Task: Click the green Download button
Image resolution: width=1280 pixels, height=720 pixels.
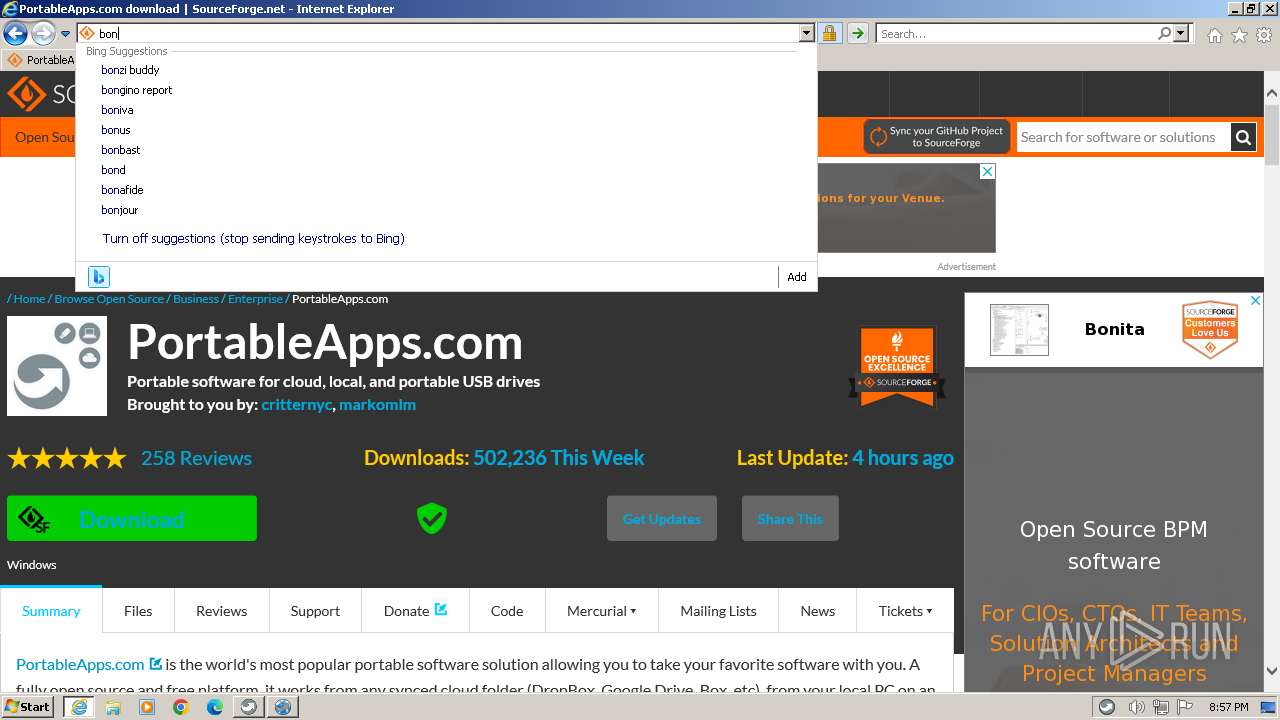Action: (x=132, y=519)
